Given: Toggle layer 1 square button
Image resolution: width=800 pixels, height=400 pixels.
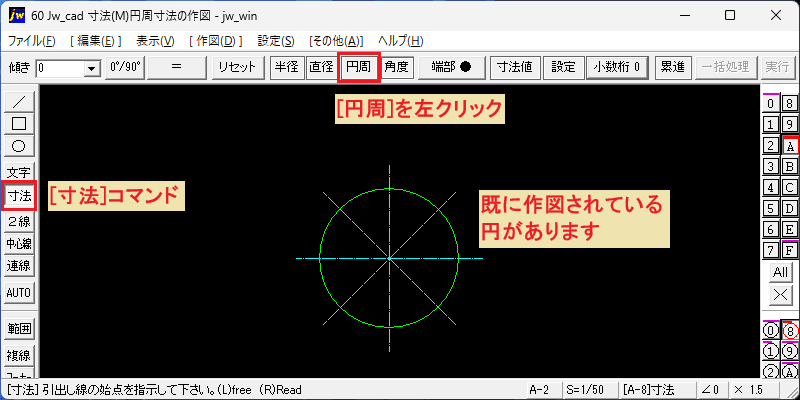Looking at the screenshot, I should [x=770, y=124].
